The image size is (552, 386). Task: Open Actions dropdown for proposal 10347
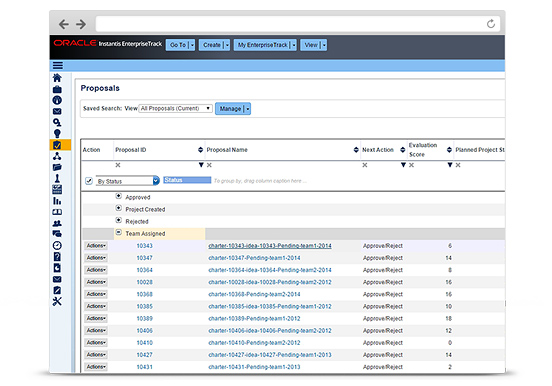(x=96, y=258)
